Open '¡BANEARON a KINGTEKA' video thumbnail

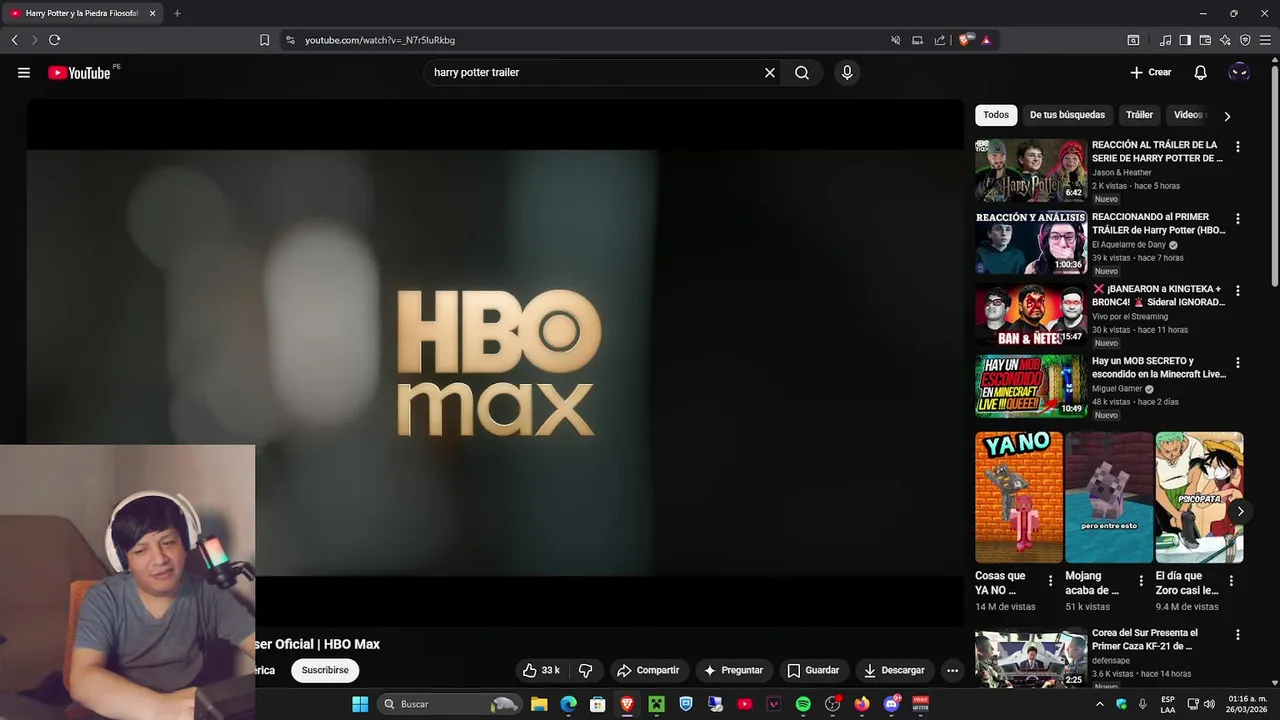pos(1031,315)
